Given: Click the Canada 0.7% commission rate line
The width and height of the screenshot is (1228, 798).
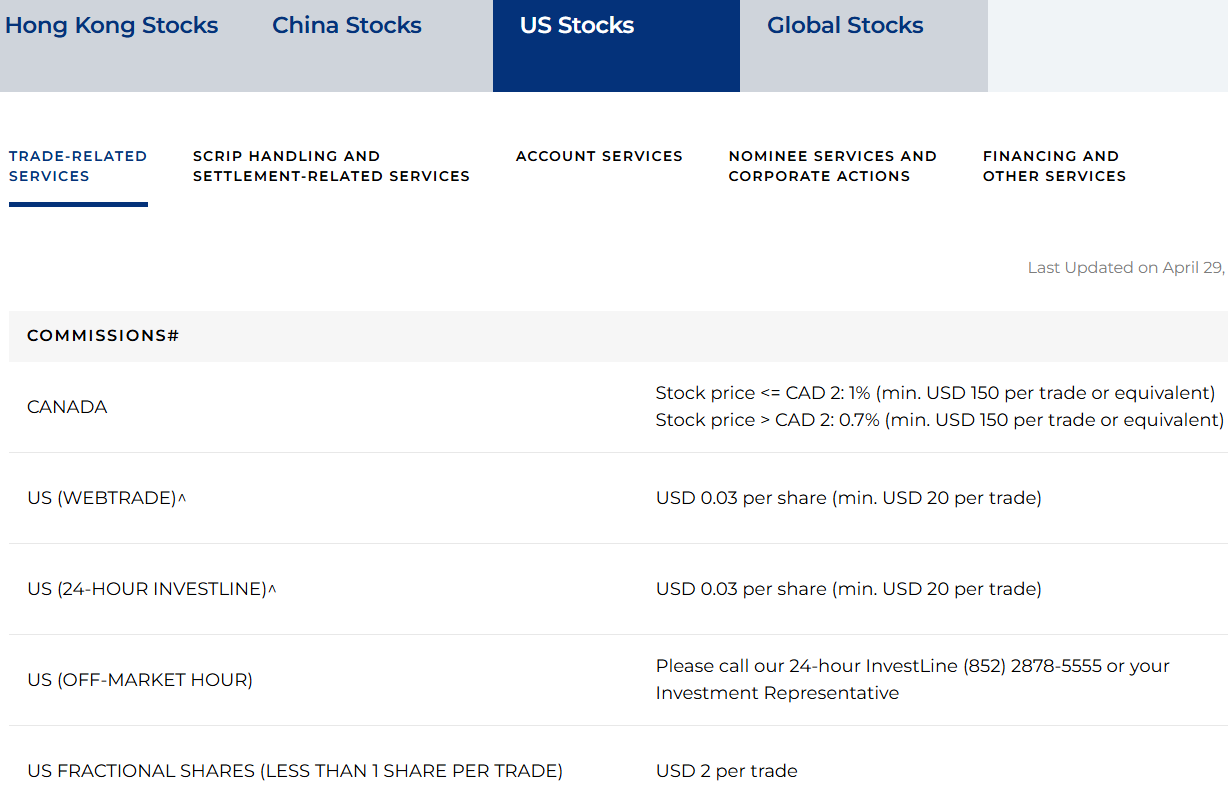Looking at the screenshot, I should pyautogui.click(x=939, y=420).
